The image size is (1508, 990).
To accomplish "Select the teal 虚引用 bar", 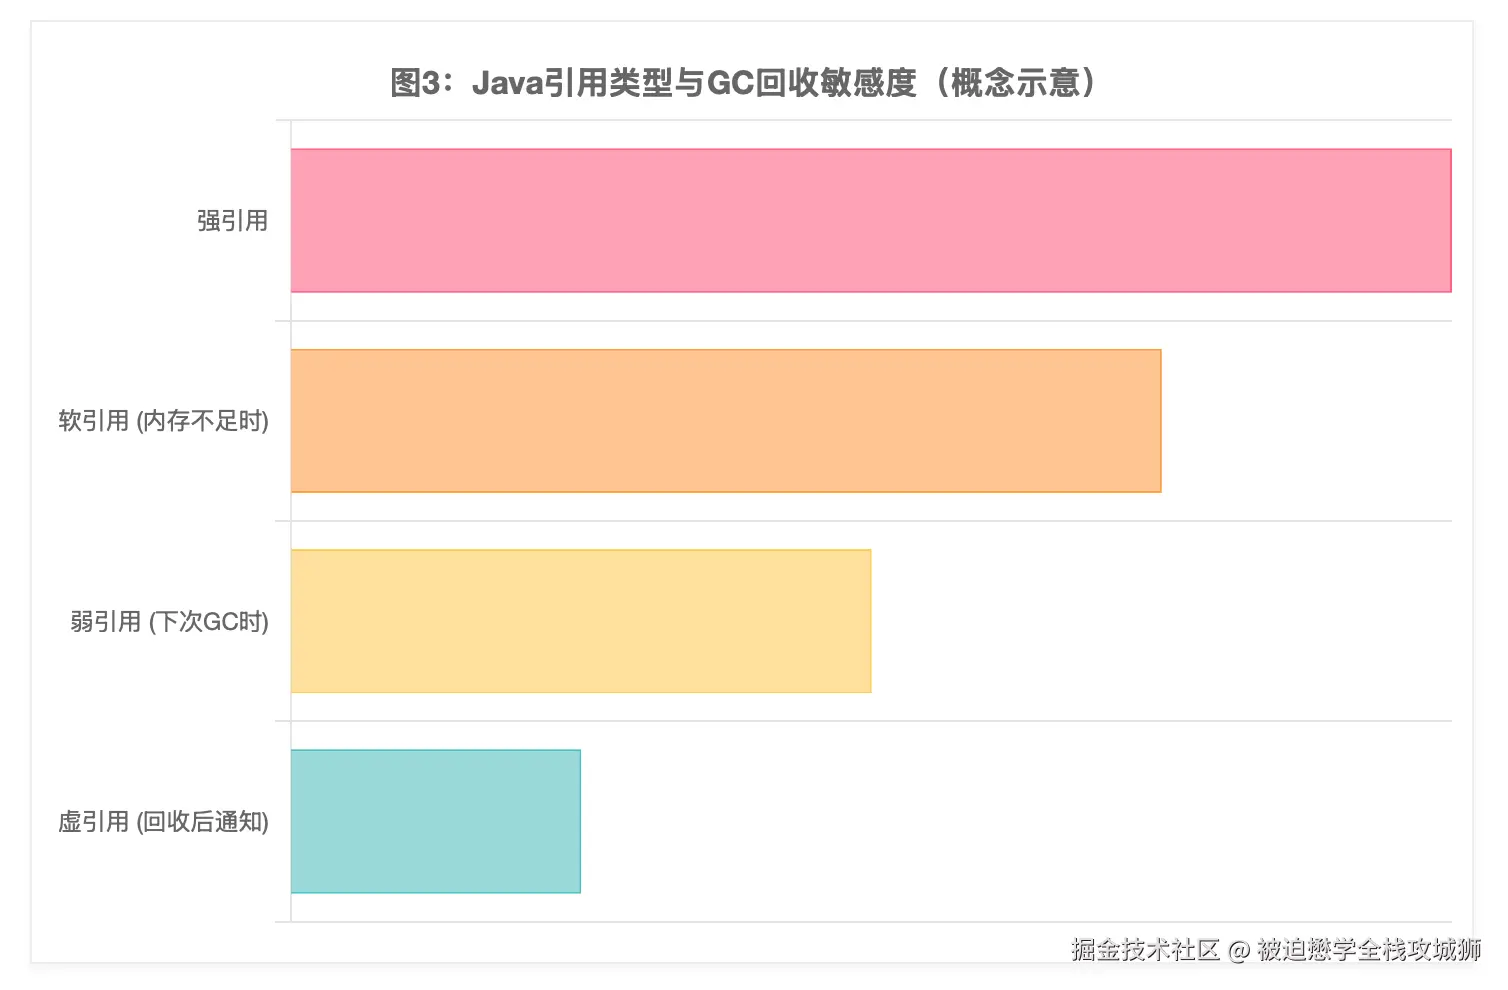I will (x=435, y=821).
